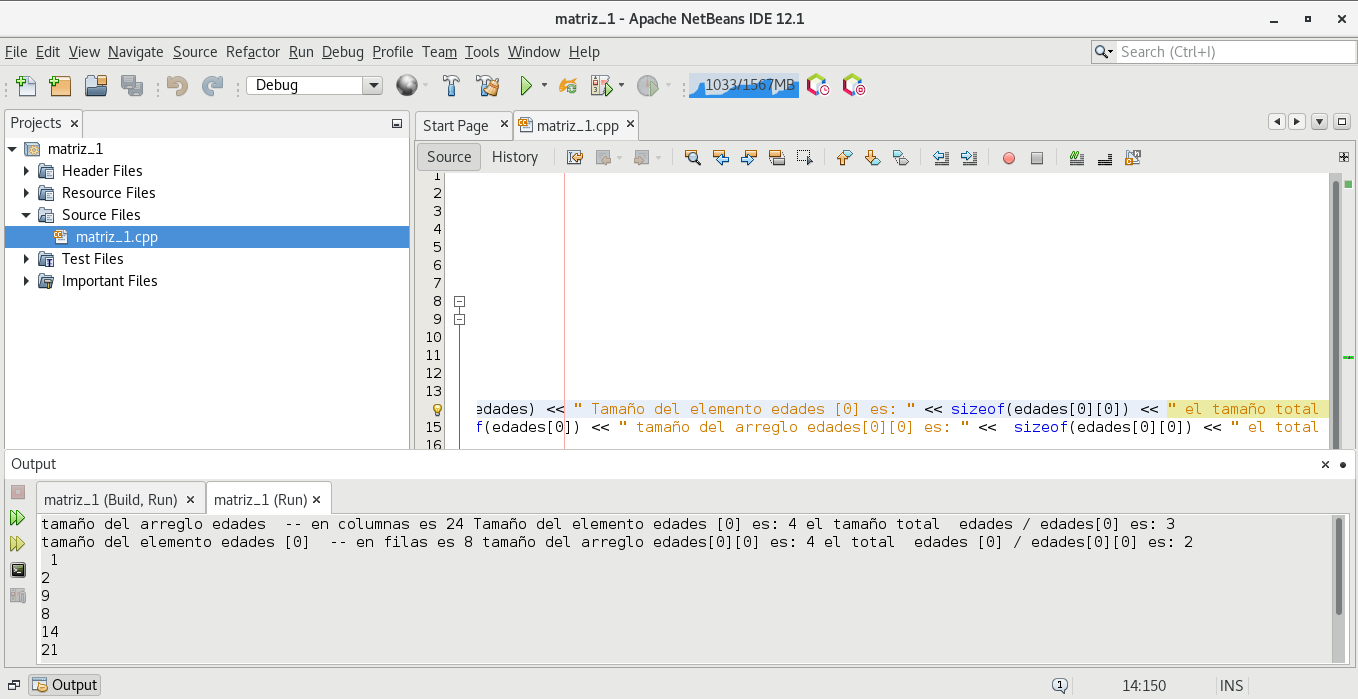Collapse the code fold on line 8
This screenshot has height=699, width=1358.
click(460, 301)
